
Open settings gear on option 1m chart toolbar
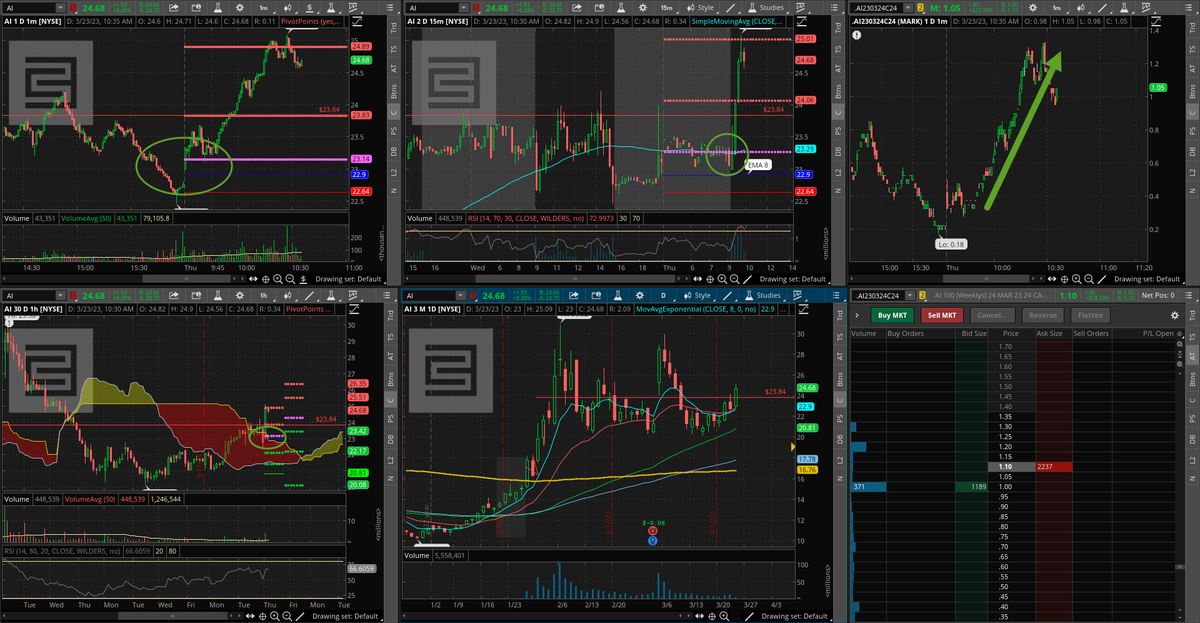click(1032, 8)
